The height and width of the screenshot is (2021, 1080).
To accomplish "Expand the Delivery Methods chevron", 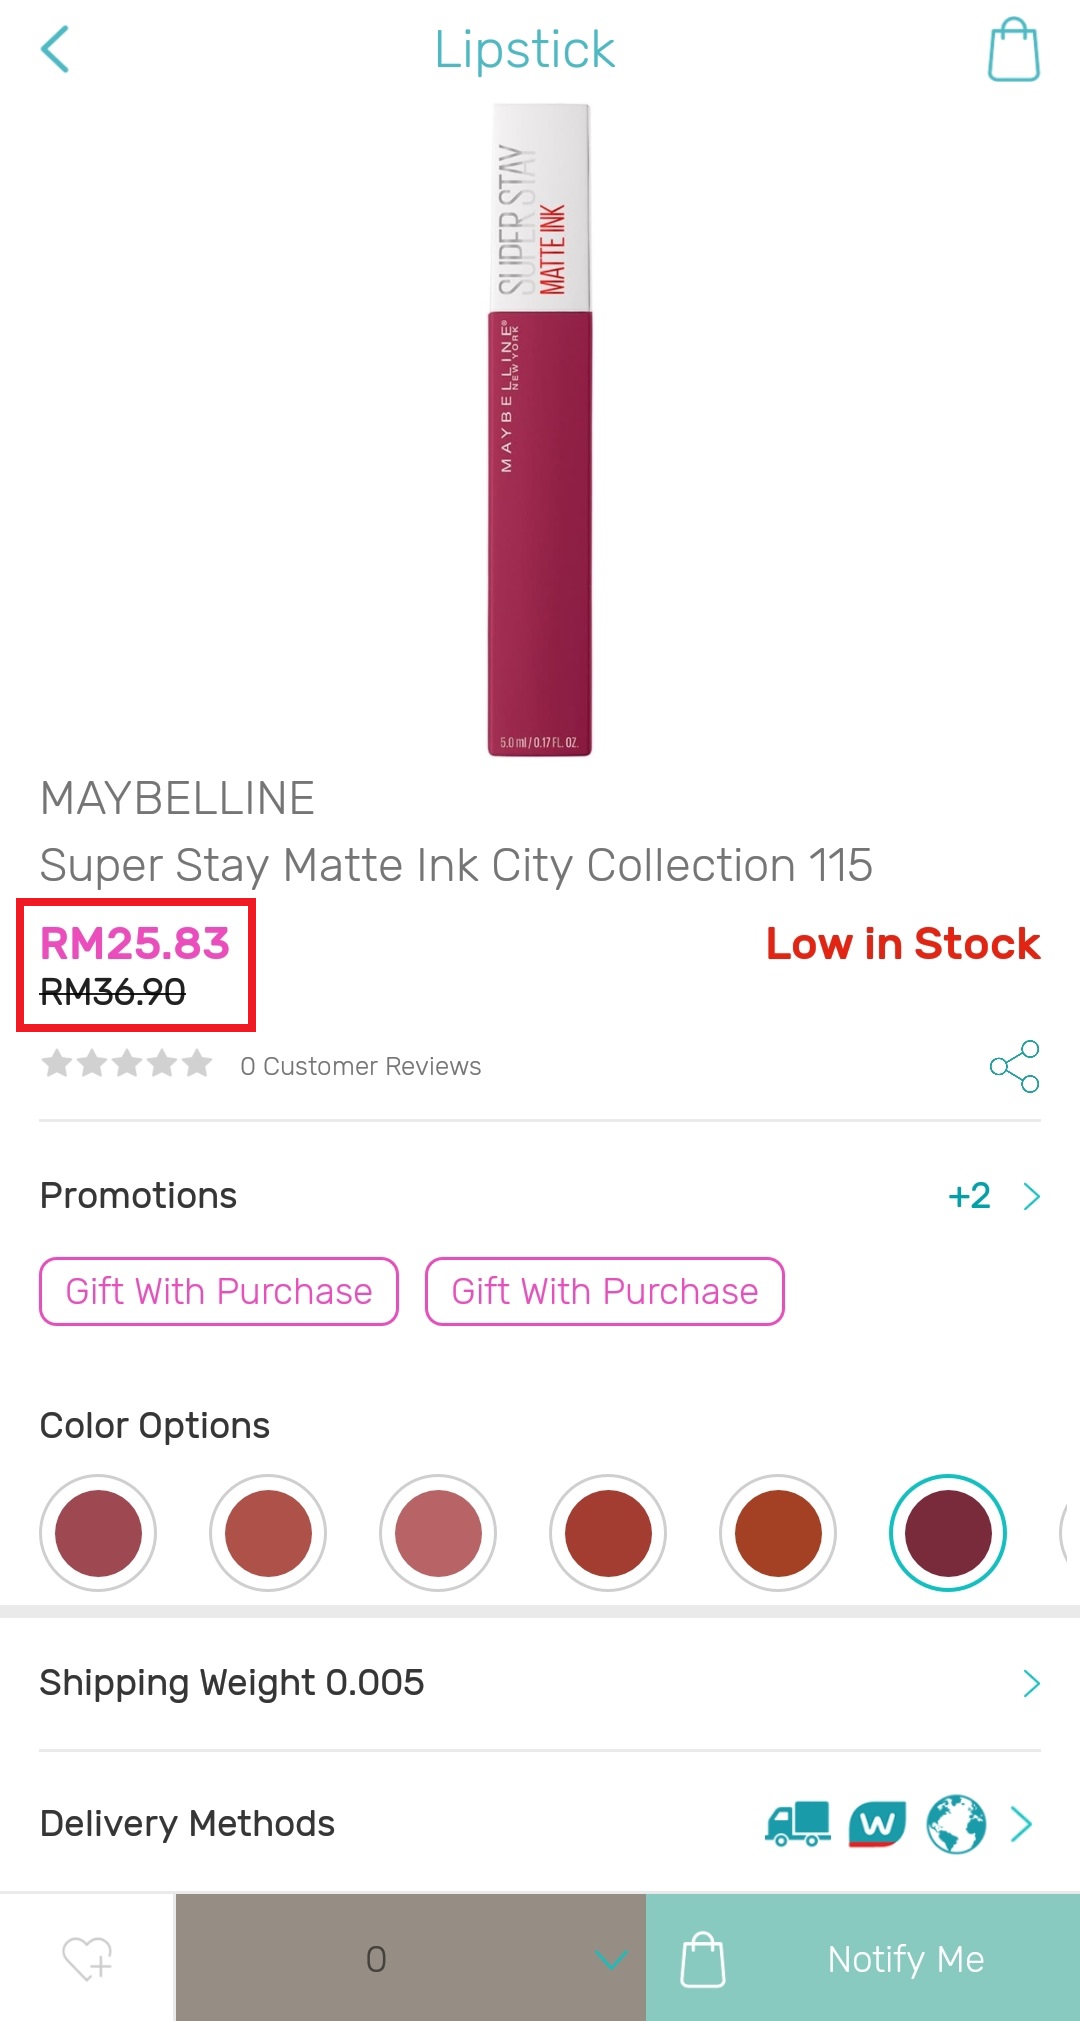I will coord(1021,1824).
